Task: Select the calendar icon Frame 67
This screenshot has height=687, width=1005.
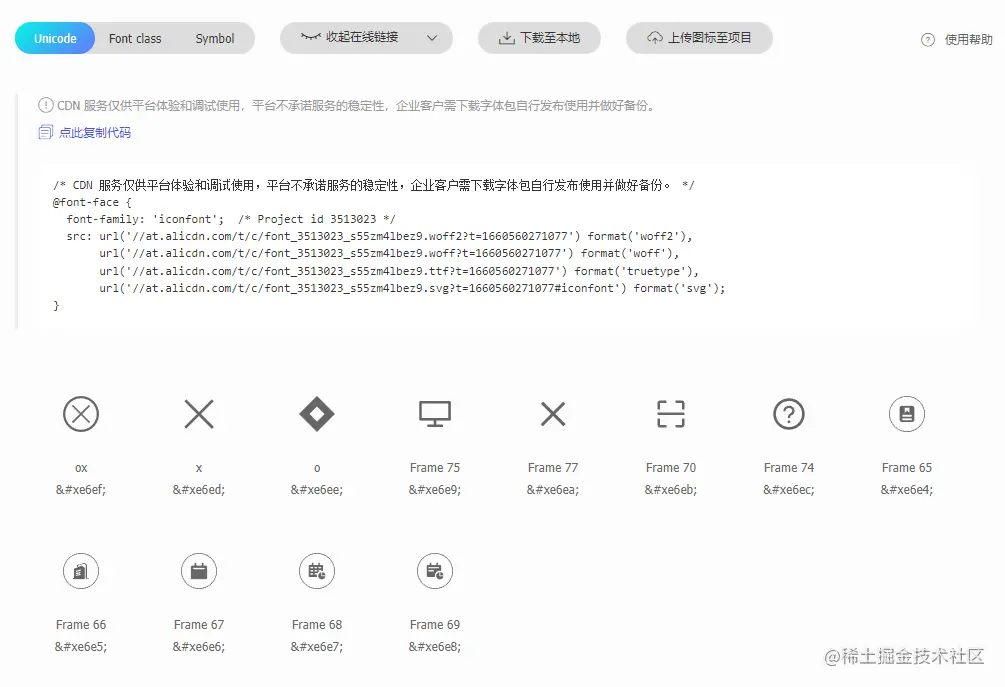Action: (199, 571)
